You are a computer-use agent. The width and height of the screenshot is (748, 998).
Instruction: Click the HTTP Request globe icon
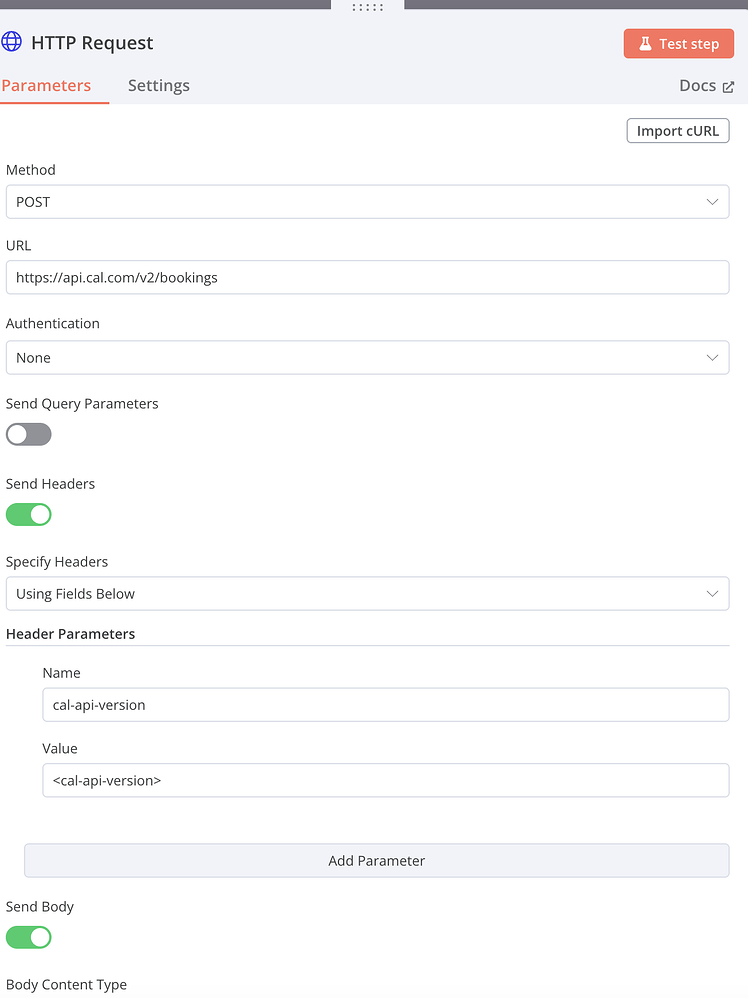pyautogui.click(x=12, y=42)
